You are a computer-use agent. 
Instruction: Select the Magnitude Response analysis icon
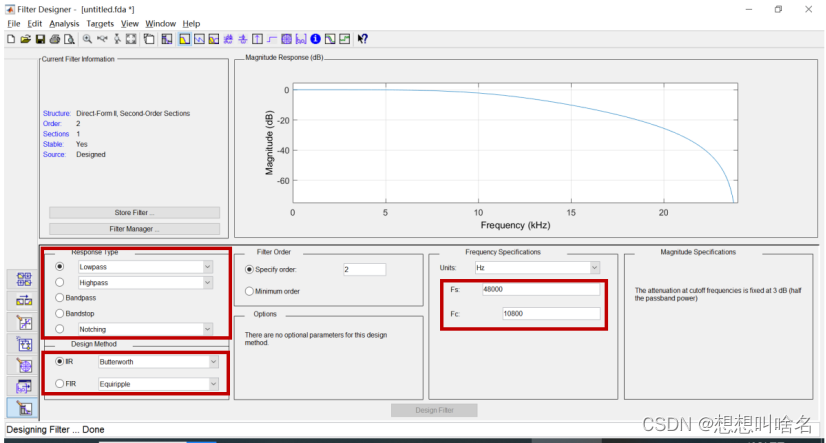184,39
